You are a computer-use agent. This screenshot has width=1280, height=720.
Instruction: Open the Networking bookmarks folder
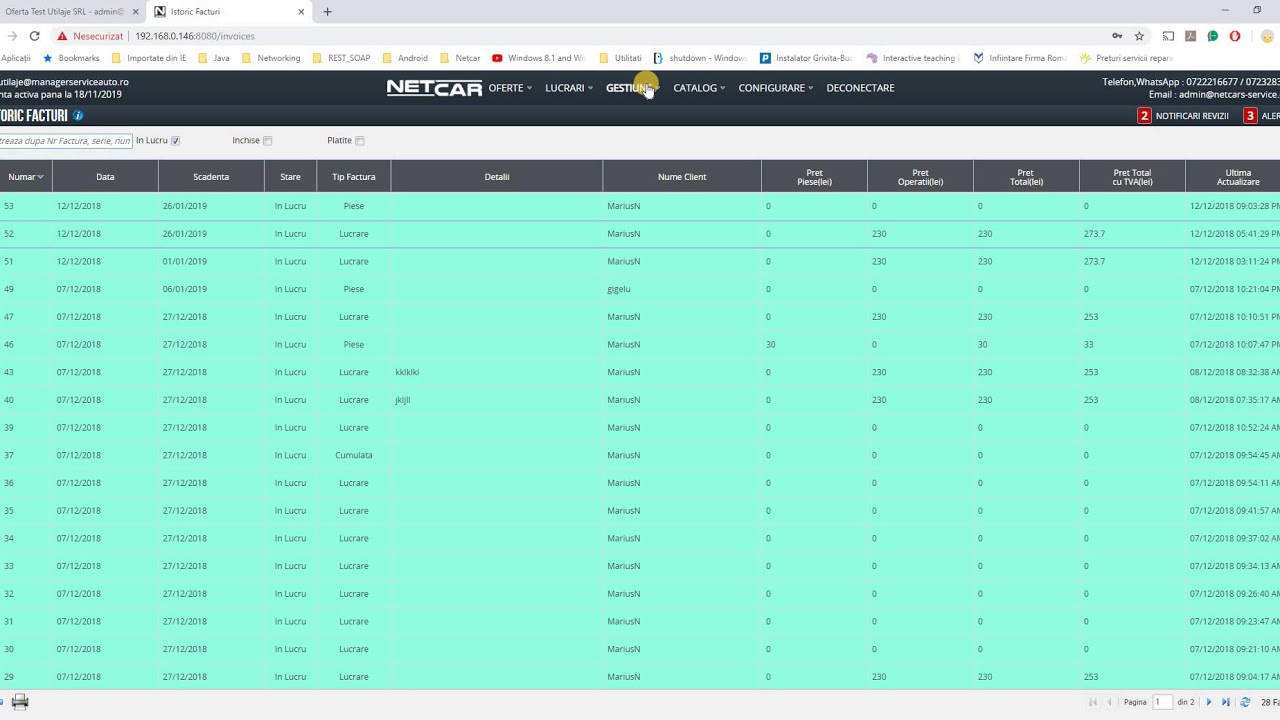tap(271, 58)
